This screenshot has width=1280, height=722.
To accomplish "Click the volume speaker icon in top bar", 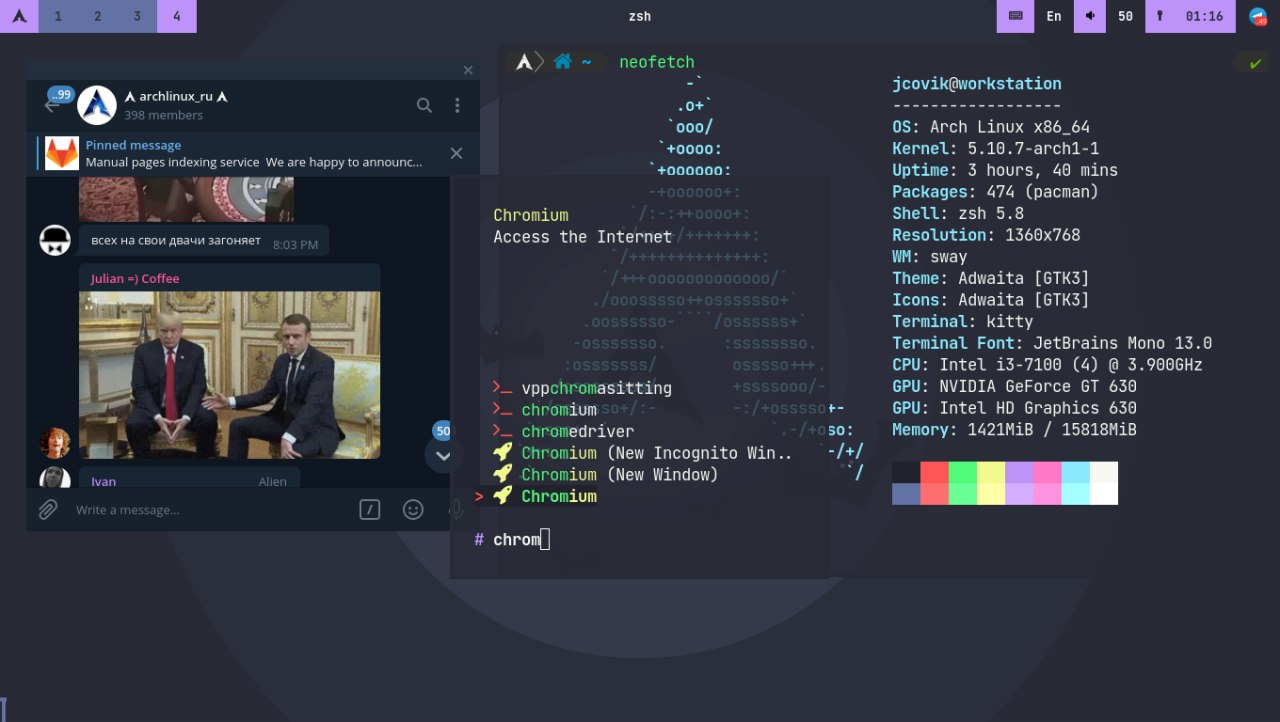I will (x=1090, y=16).
